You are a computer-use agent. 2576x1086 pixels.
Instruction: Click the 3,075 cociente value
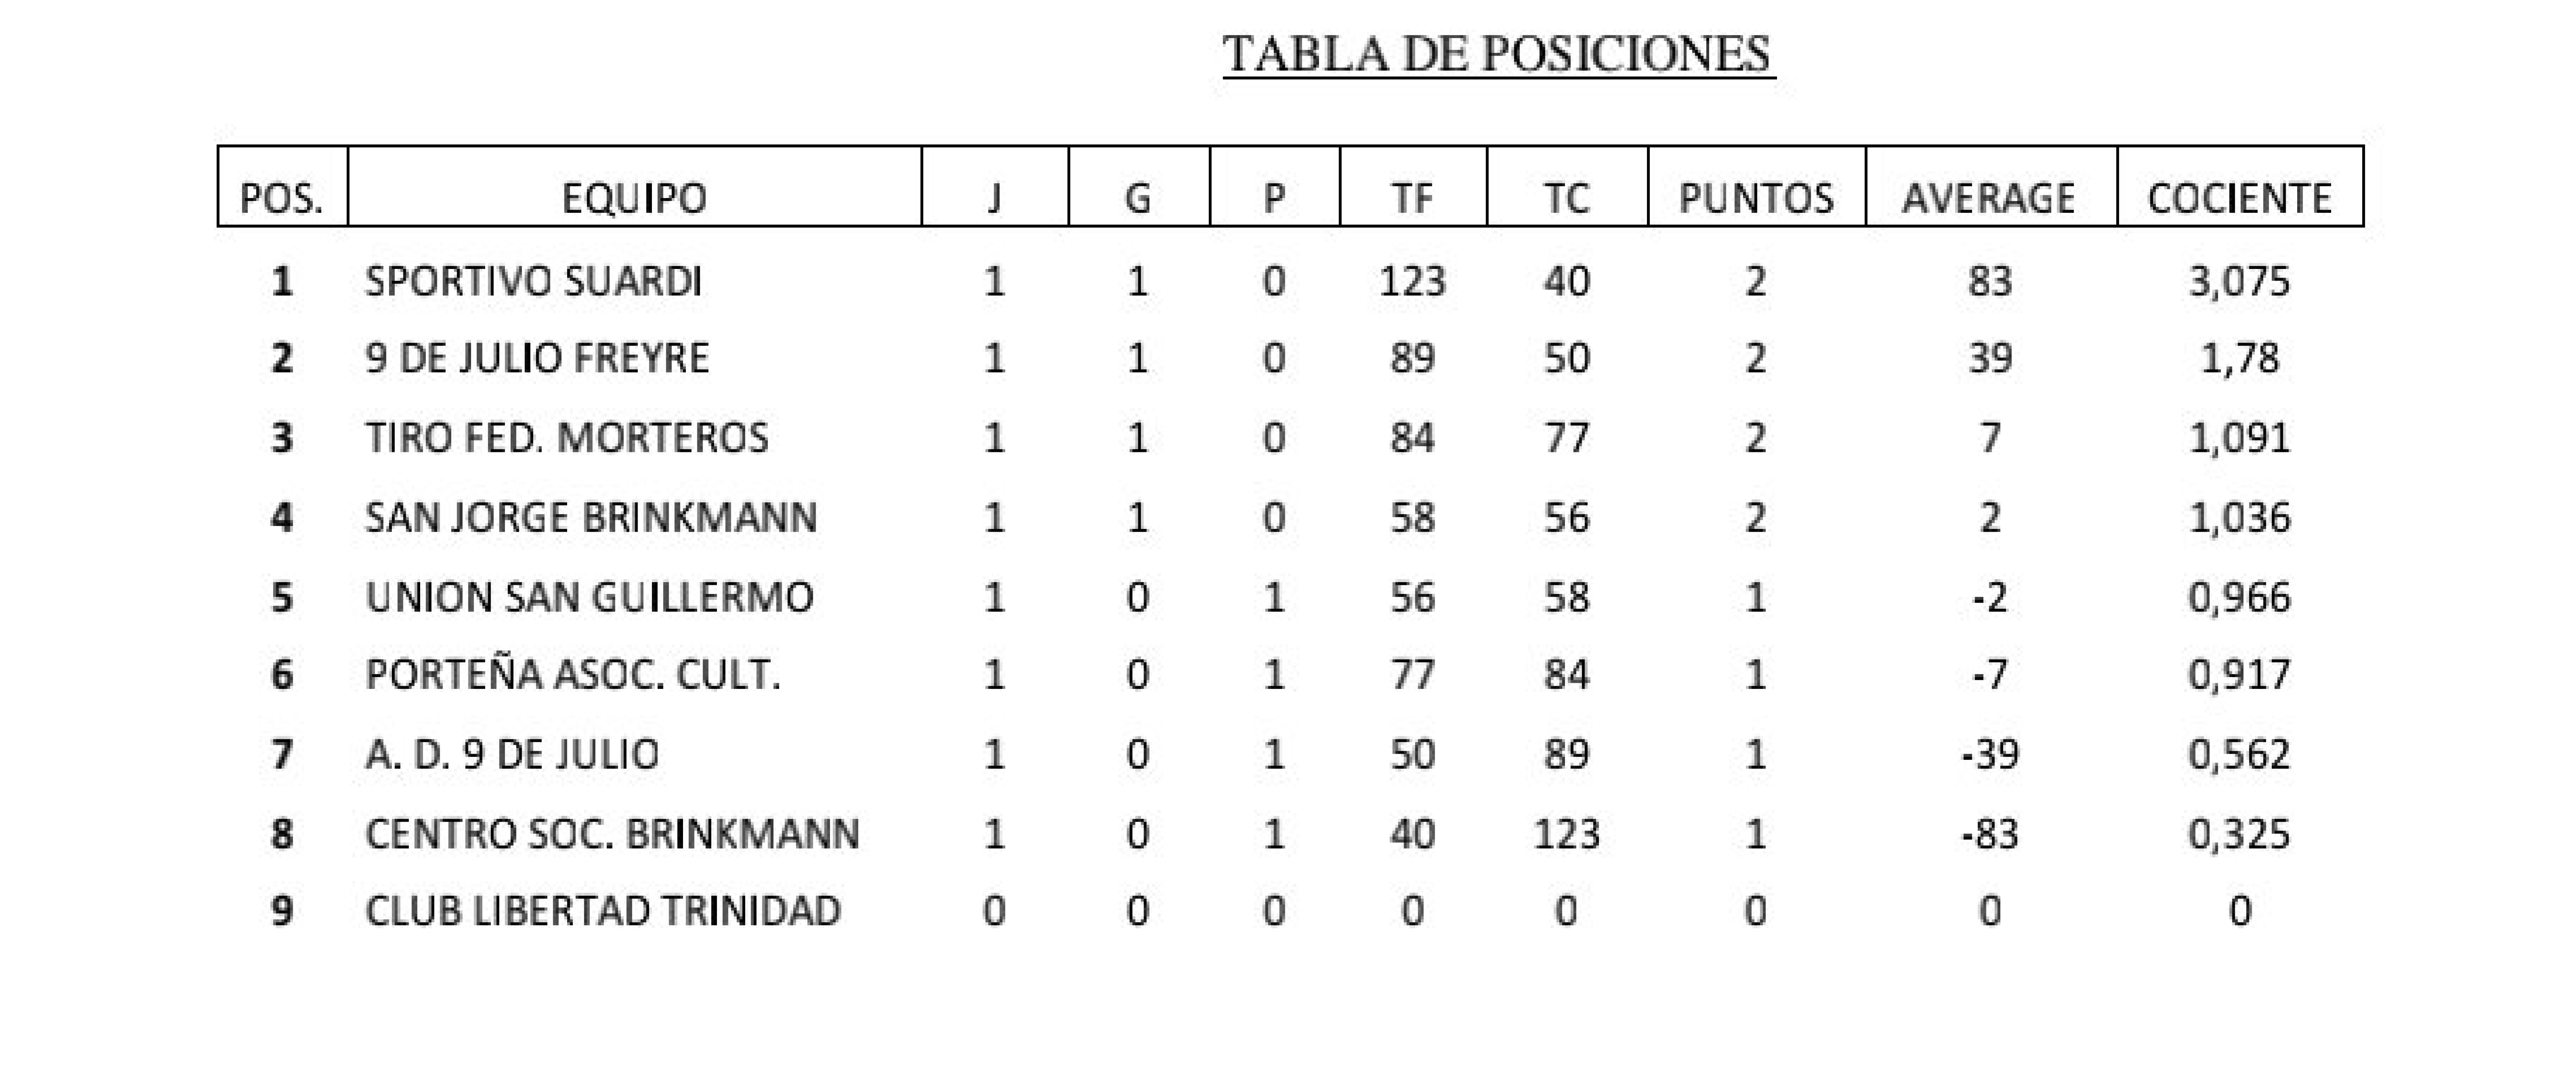click(x=2239, y=281)
